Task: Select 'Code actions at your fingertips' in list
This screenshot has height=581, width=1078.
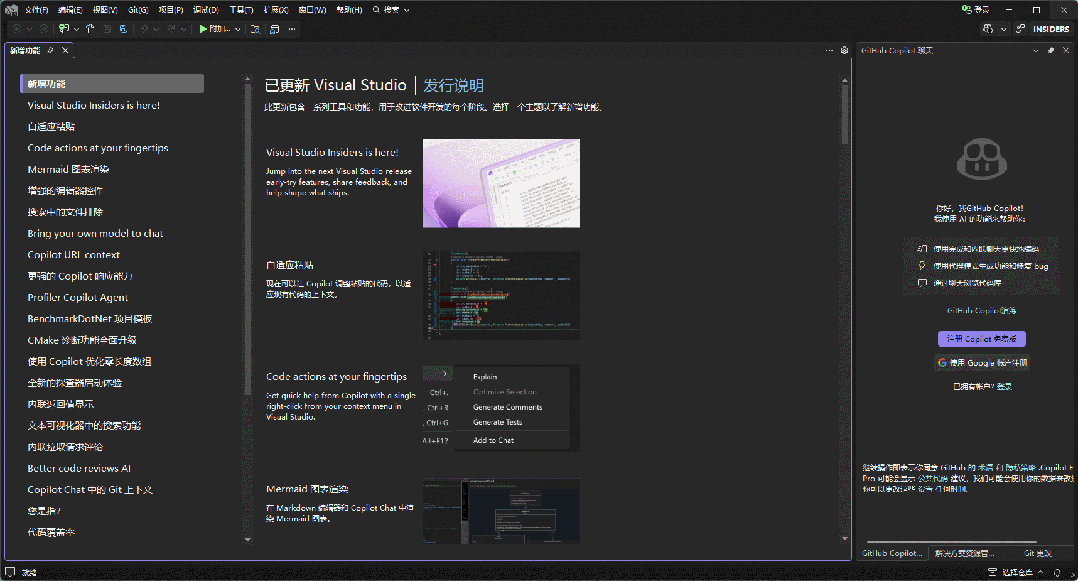Action: (x=98, y=148)
